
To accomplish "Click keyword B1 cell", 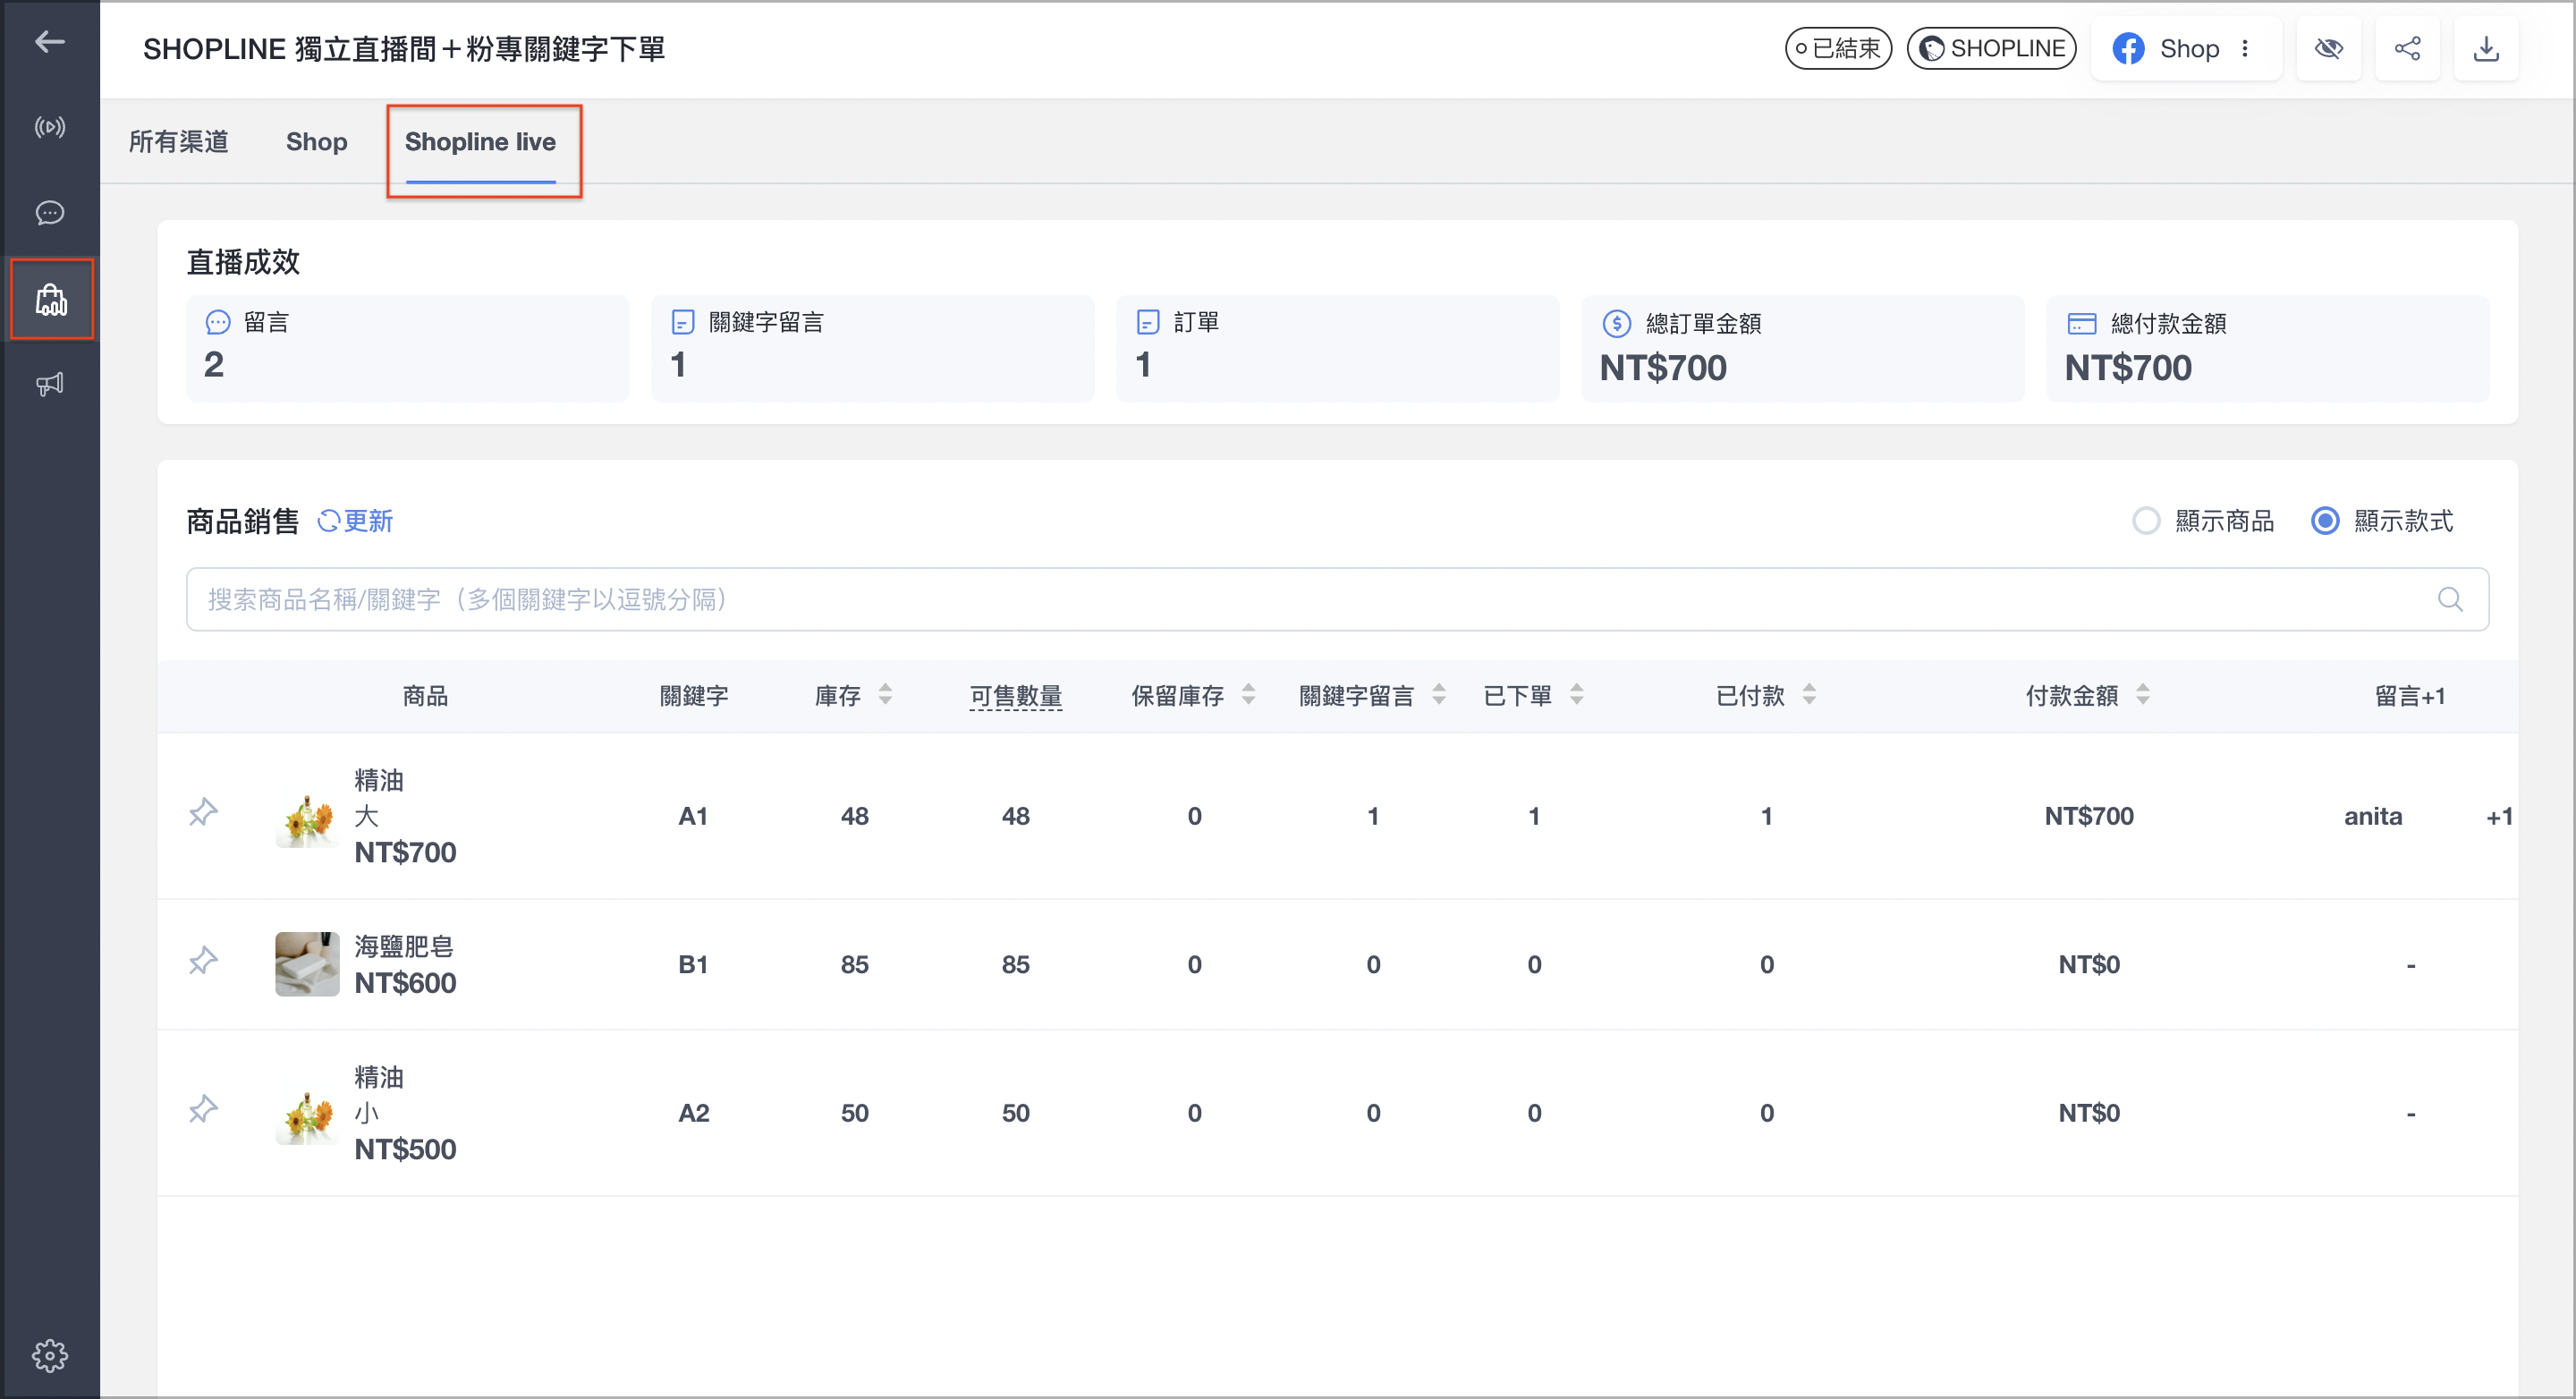I will point(693,964).
